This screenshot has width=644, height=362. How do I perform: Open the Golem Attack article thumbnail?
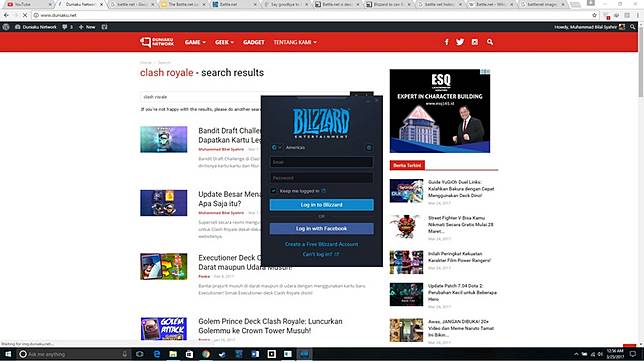163,328
